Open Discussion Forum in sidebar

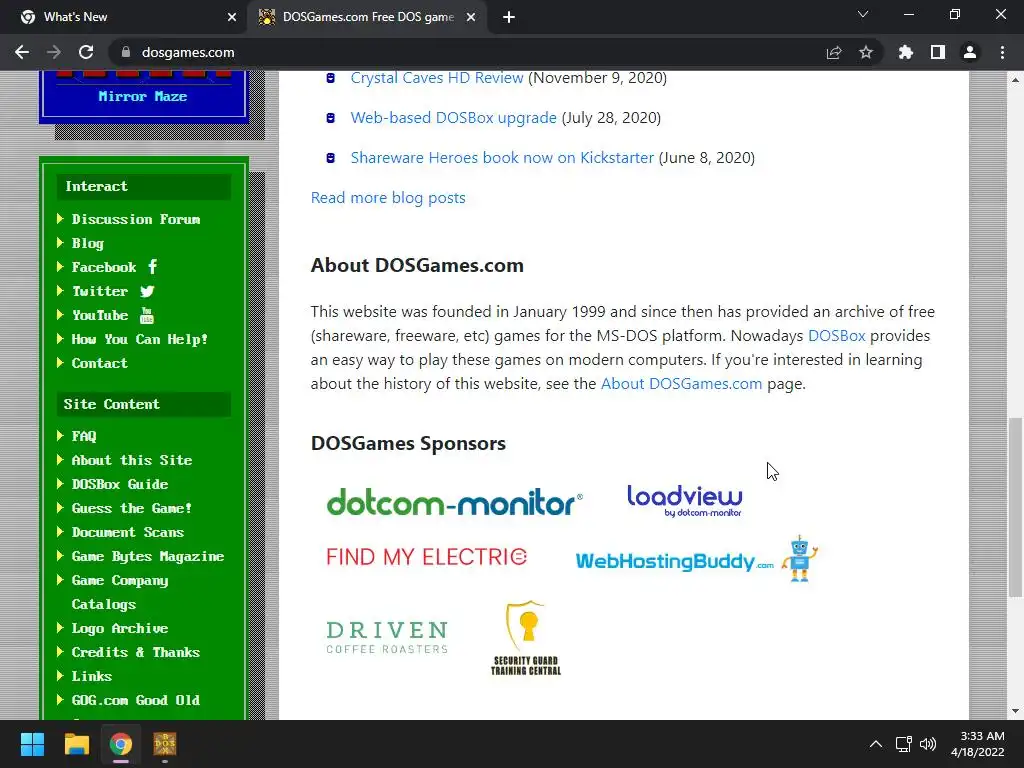pos(136,219)
